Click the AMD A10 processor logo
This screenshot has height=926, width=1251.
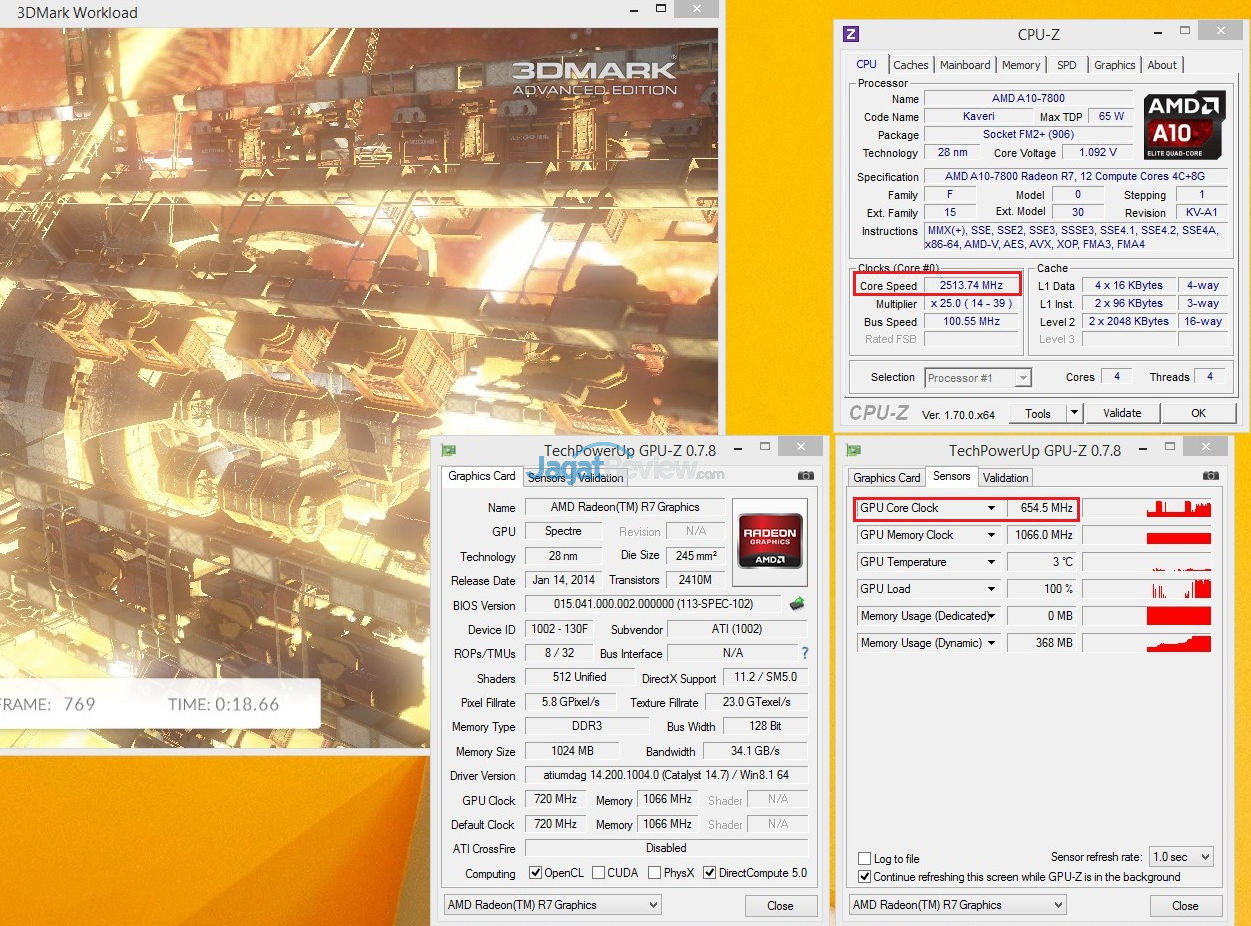[x=1184, y=124]
